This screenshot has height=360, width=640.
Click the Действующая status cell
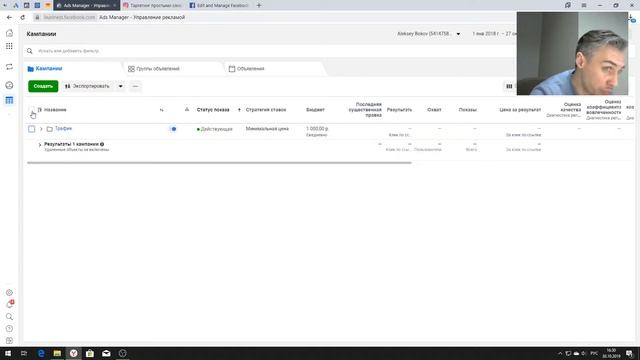click(x=215, y=129)
